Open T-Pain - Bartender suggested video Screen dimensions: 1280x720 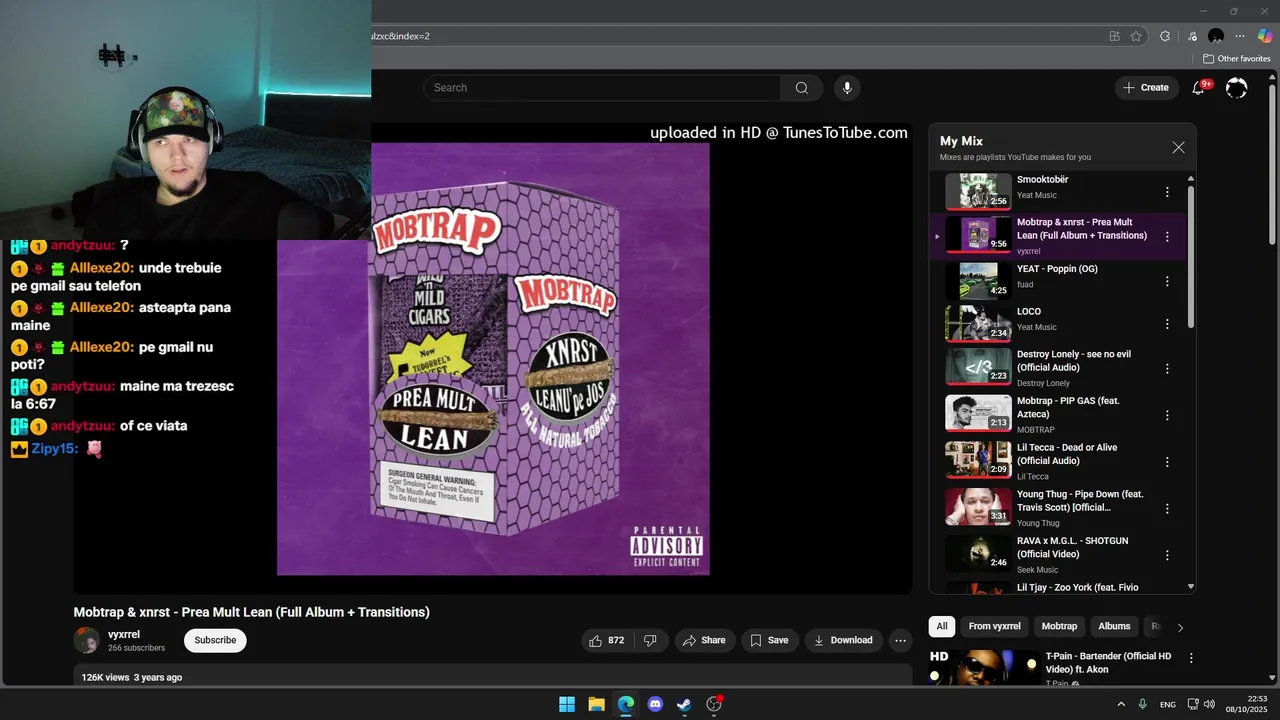(x=1108, y=663)
